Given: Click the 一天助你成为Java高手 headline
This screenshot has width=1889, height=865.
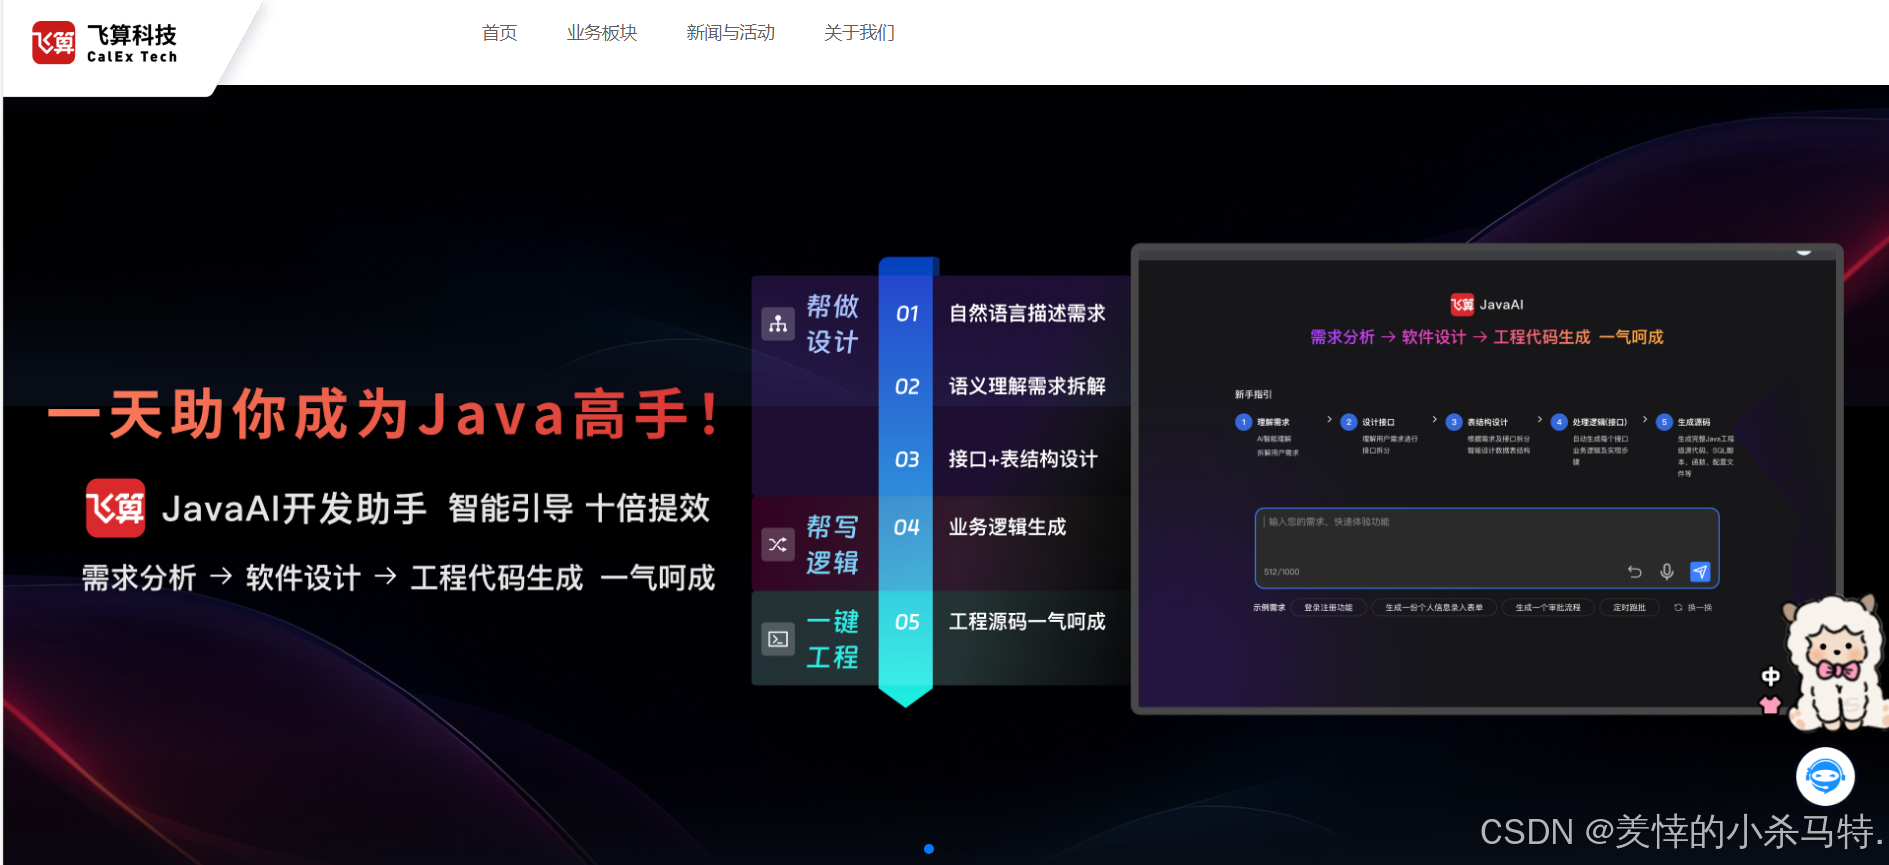Looking at the screenshot, I should pyautogui.click(x=385, y=413).
